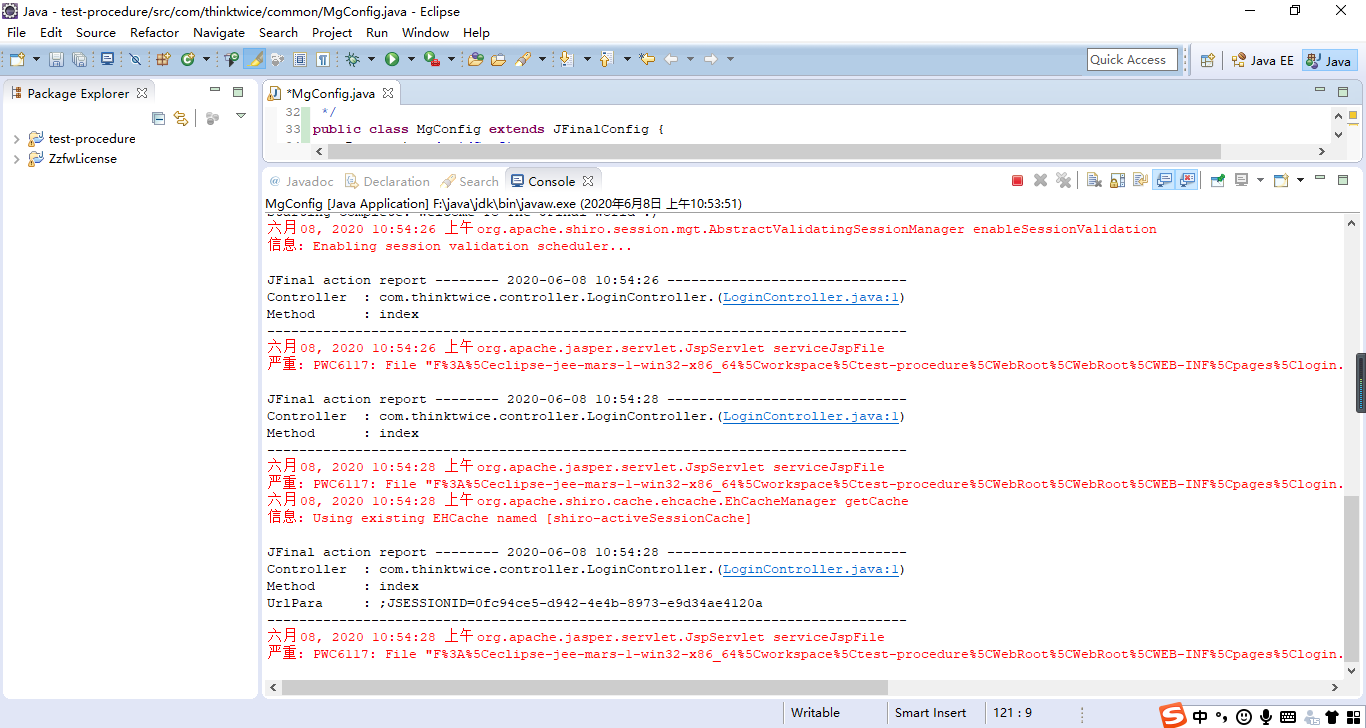Click the Sogou soft keyboard icon
Image resolution: width=1366 pixels, height=728 pixels.
(x=1288, y=716)
